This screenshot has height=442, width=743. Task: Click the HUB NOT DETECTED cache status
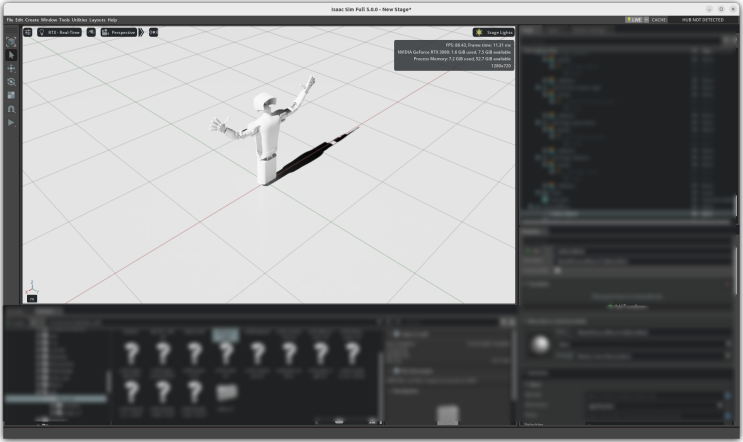[703, 20]
